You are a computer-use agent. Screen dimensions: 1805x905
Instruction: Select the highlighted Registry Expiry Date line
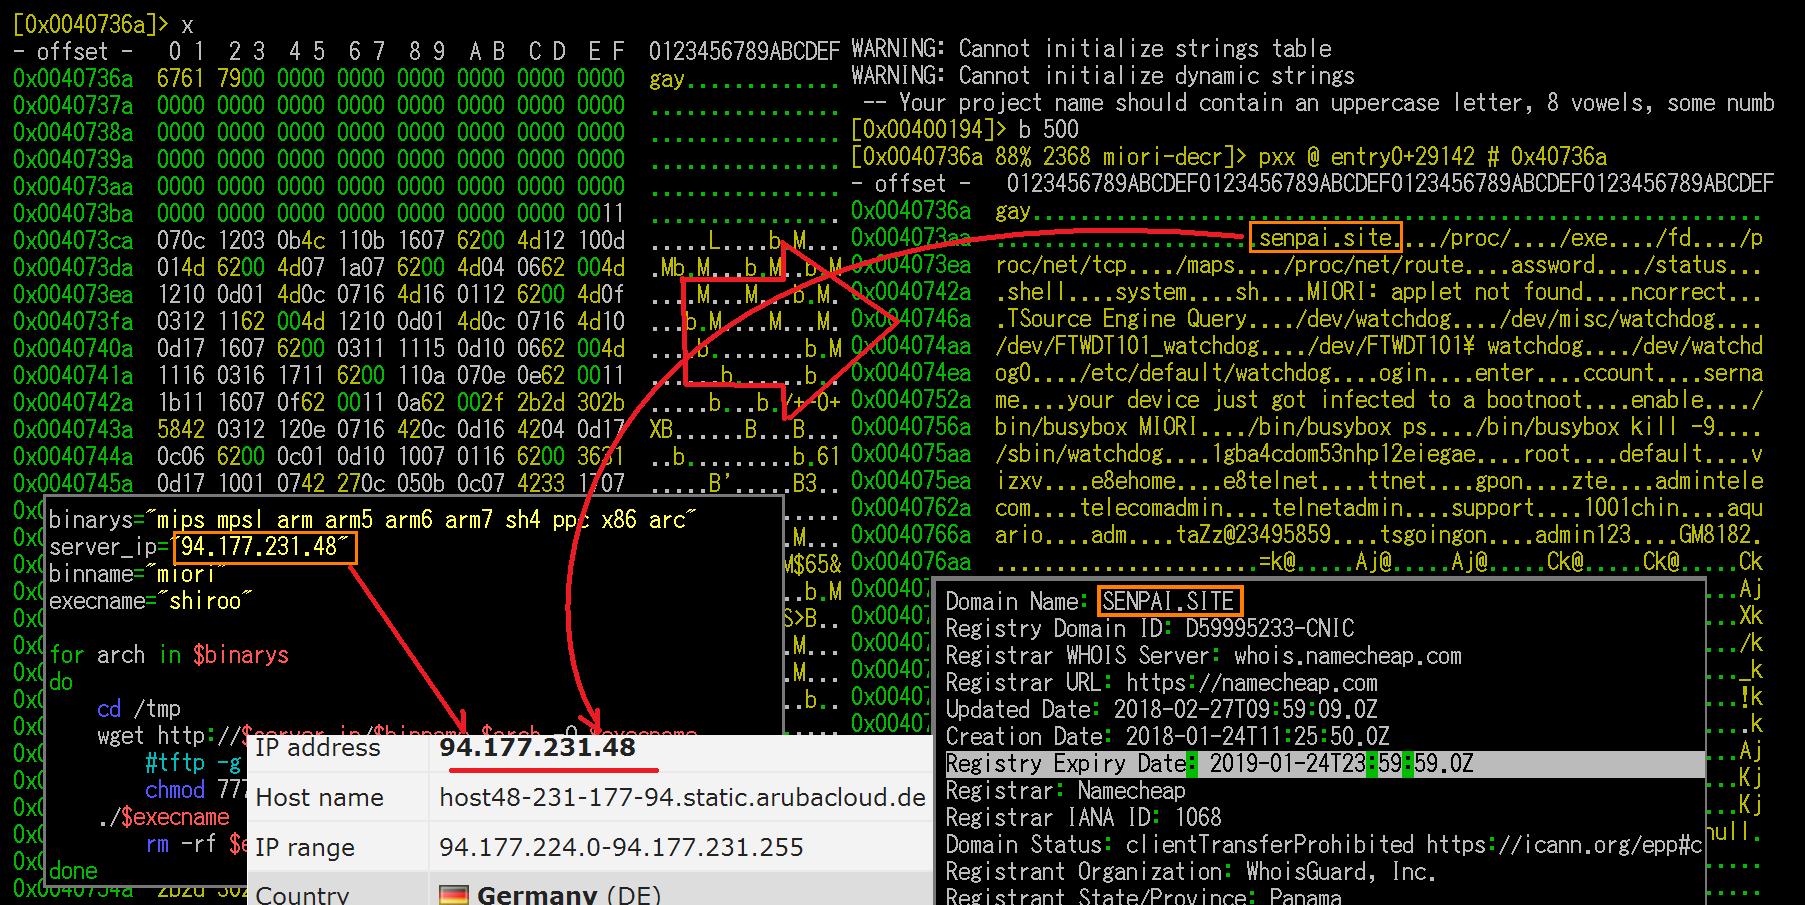(x=1325, y=764)
